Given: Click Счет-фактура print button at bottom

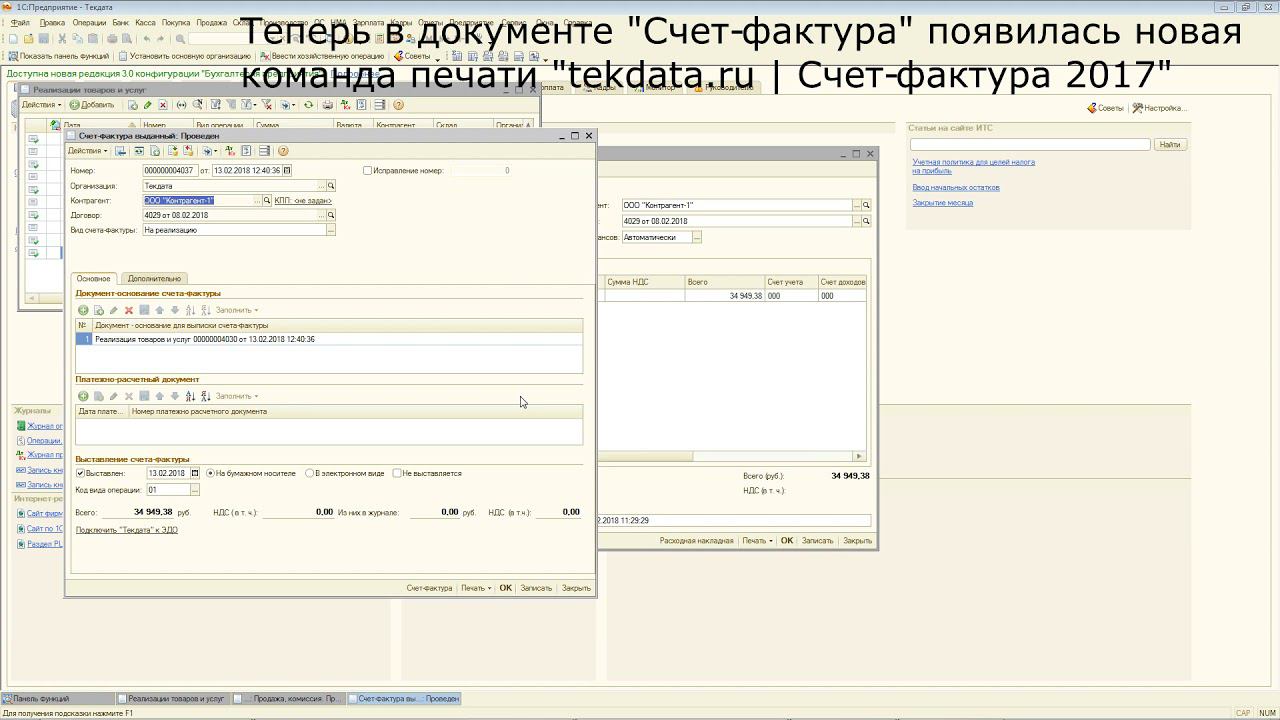Looking at the screenshot, I should 429,588.
